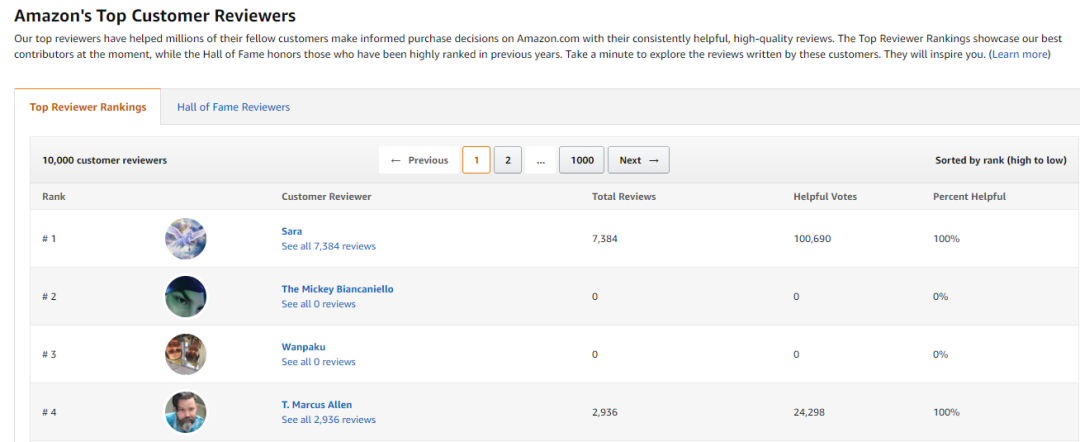Click See all 0 reviews under Wanpaku

[318, 362]
